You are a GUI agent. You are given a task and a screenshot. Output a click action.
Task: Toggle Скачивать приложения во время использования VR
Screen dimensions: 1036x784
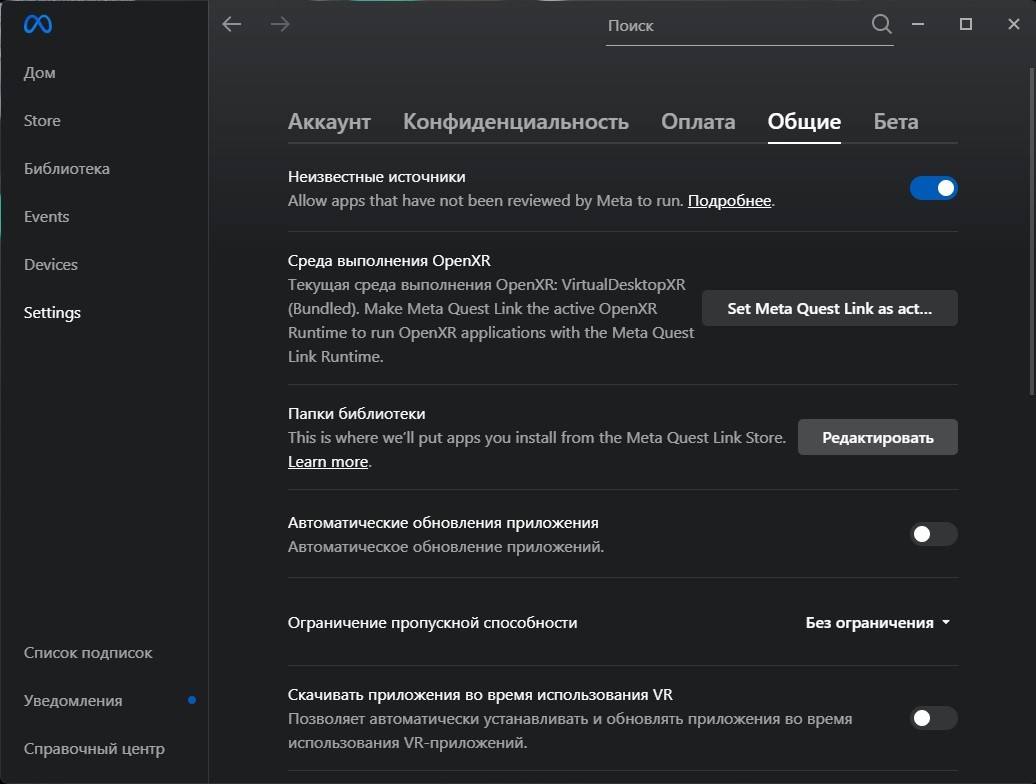[934, 718]
